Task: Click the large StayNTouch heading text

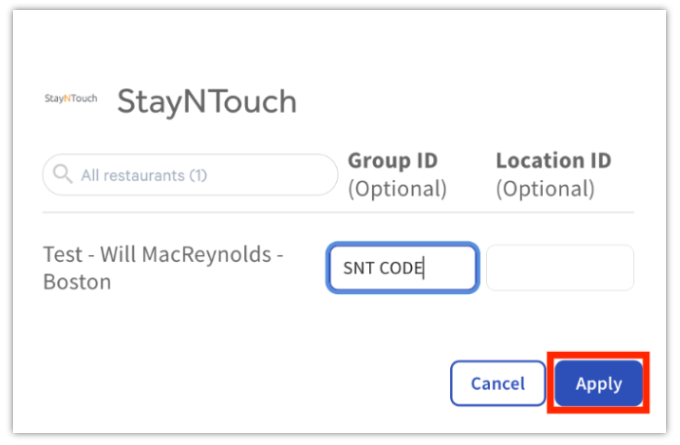Action: click(207, 101)
